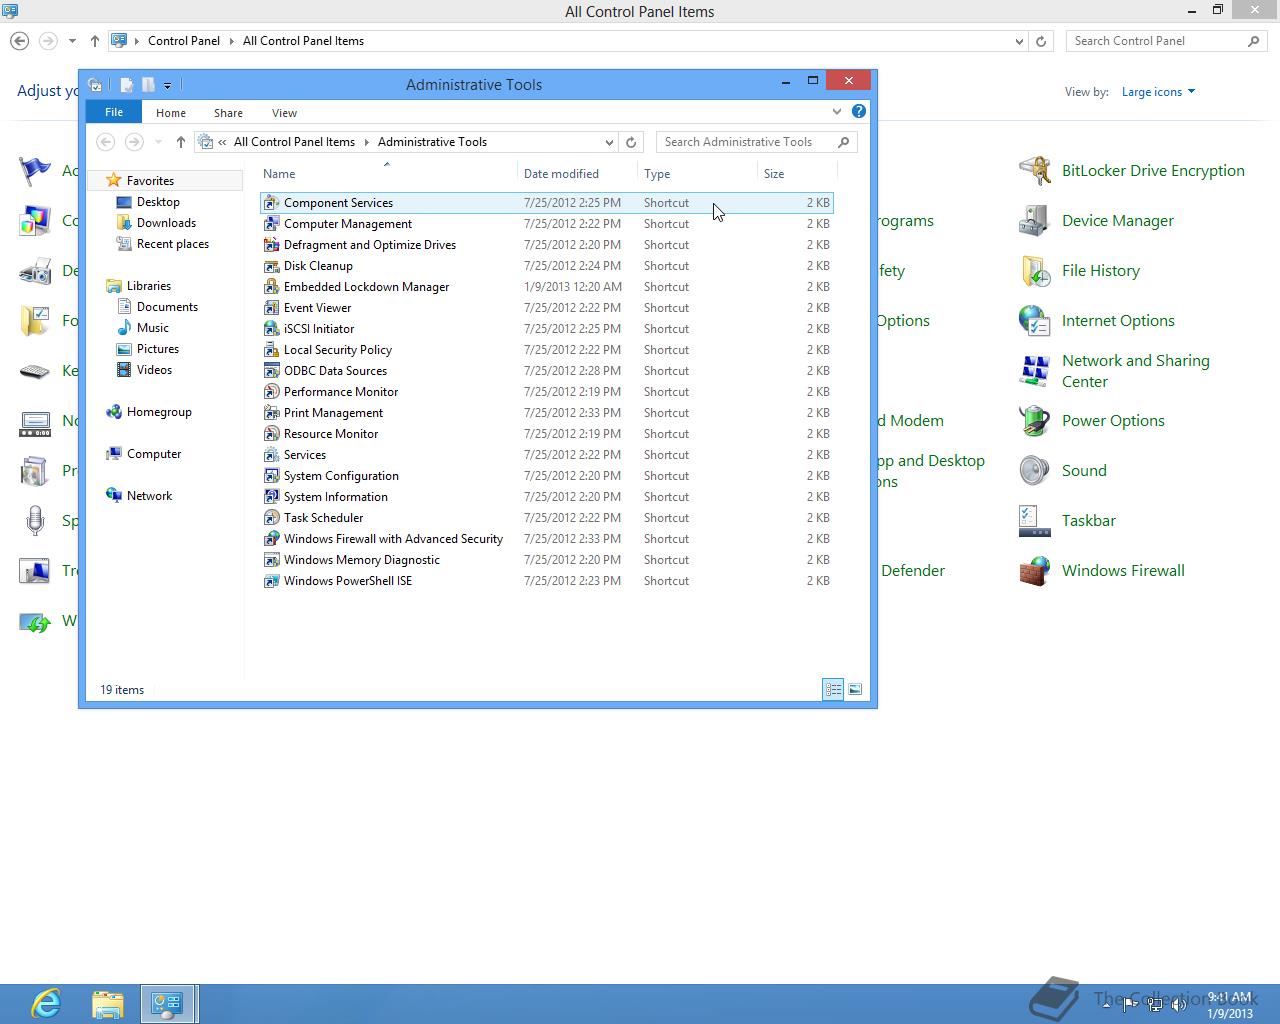The height and width of the screenshot is (1024, 1280).
Task: Select Event Viewer shortcut icon
Action: click(271, 308)
